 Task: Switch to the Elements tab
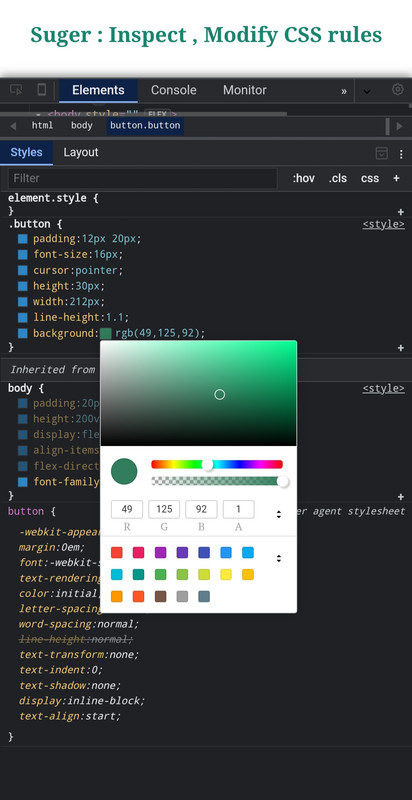click(98, 90)
